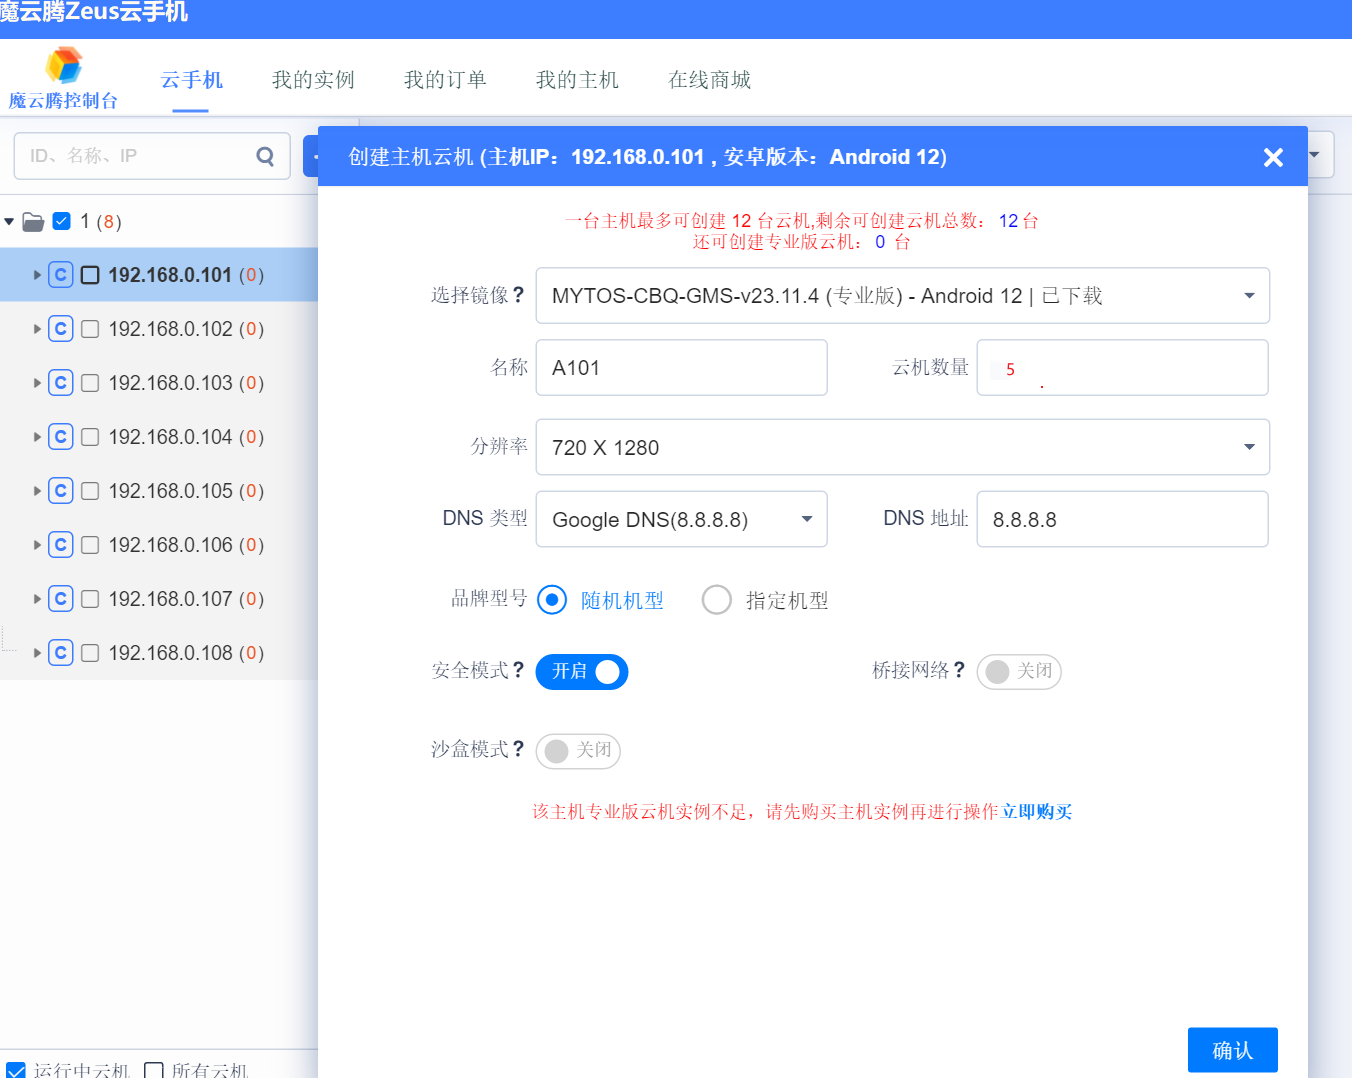Open the 分辨率 resolution dropdown
The image size is (1352, 1078).
[902, 447]
